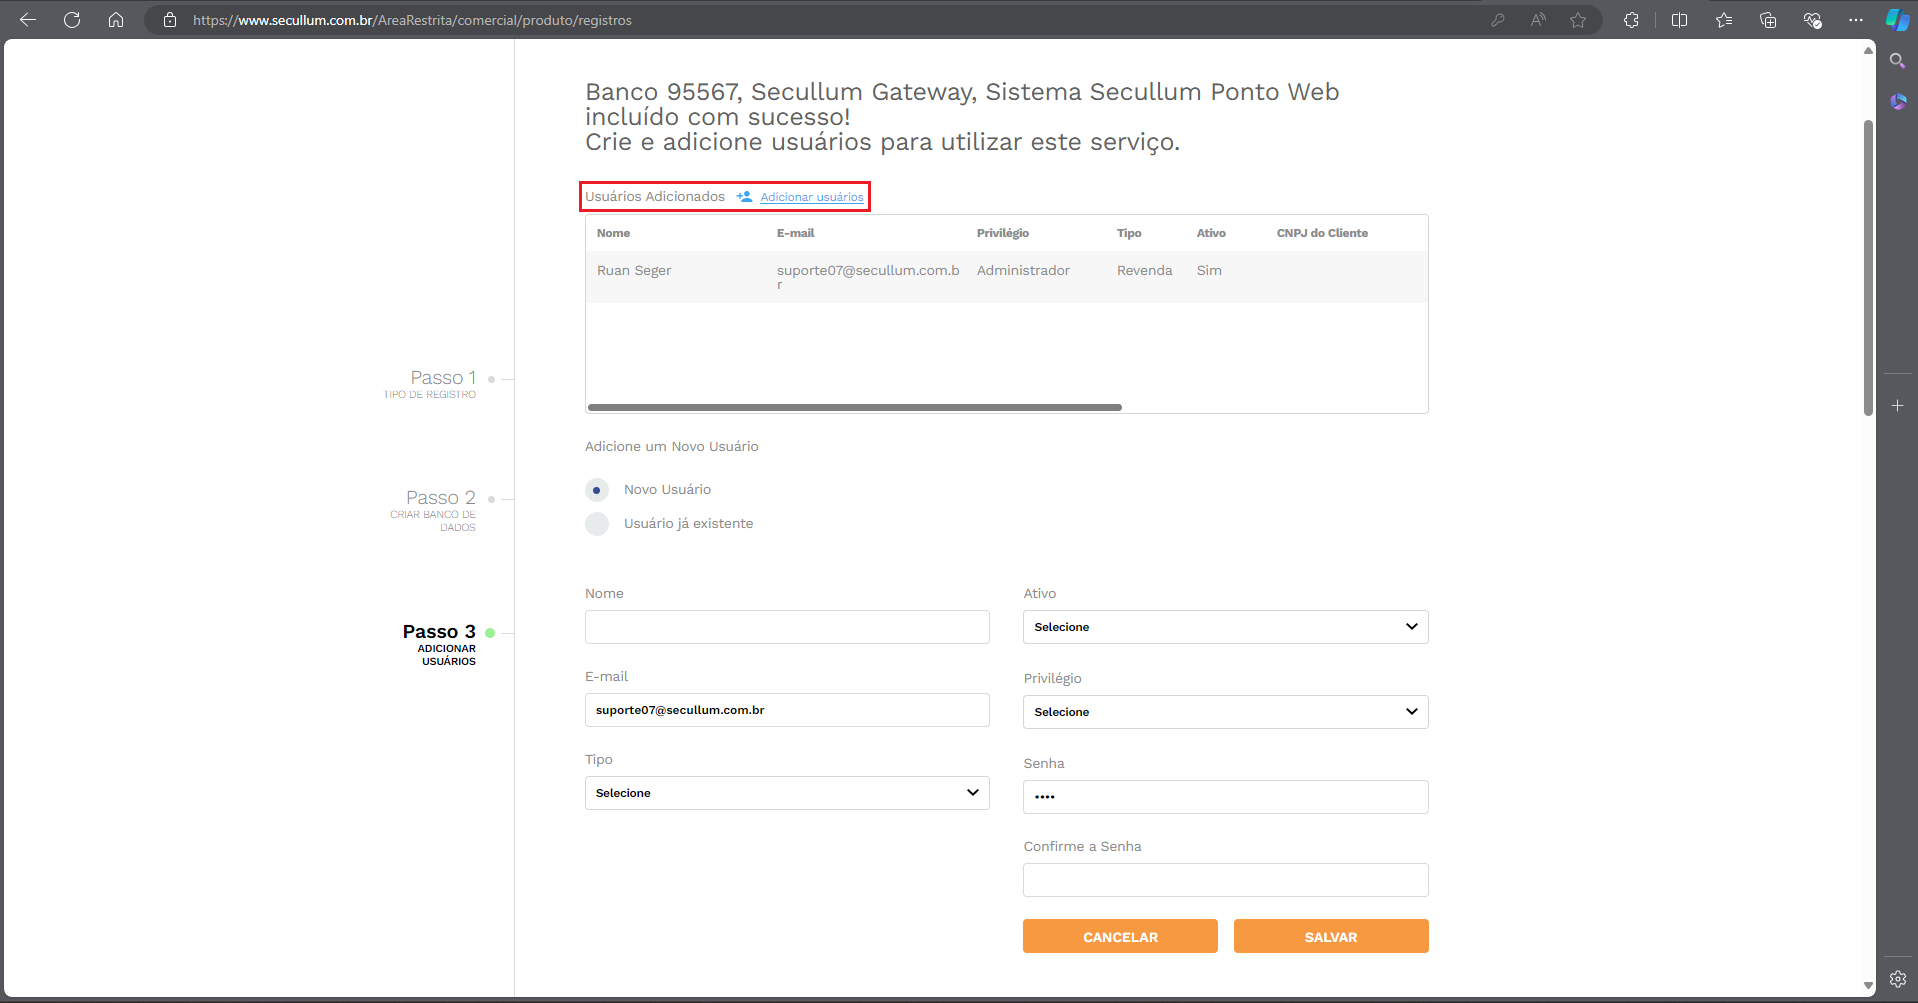The width and height of the screenshot is (1918, 1003).
Task: Choose the Usuário já existente option
Action: pyautogui.click(x=597, y=524)
